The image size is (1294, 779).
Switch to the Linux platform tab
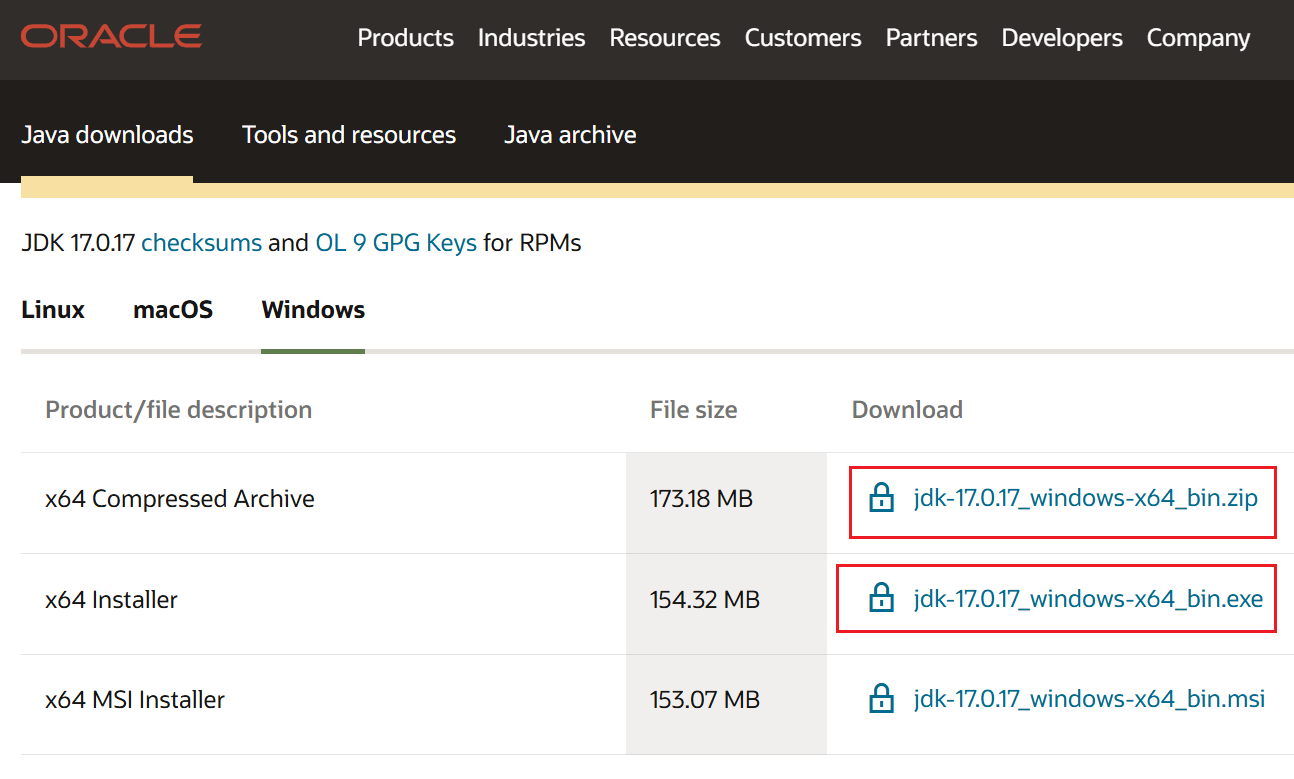pyautogui.click(x=53, y=310)
